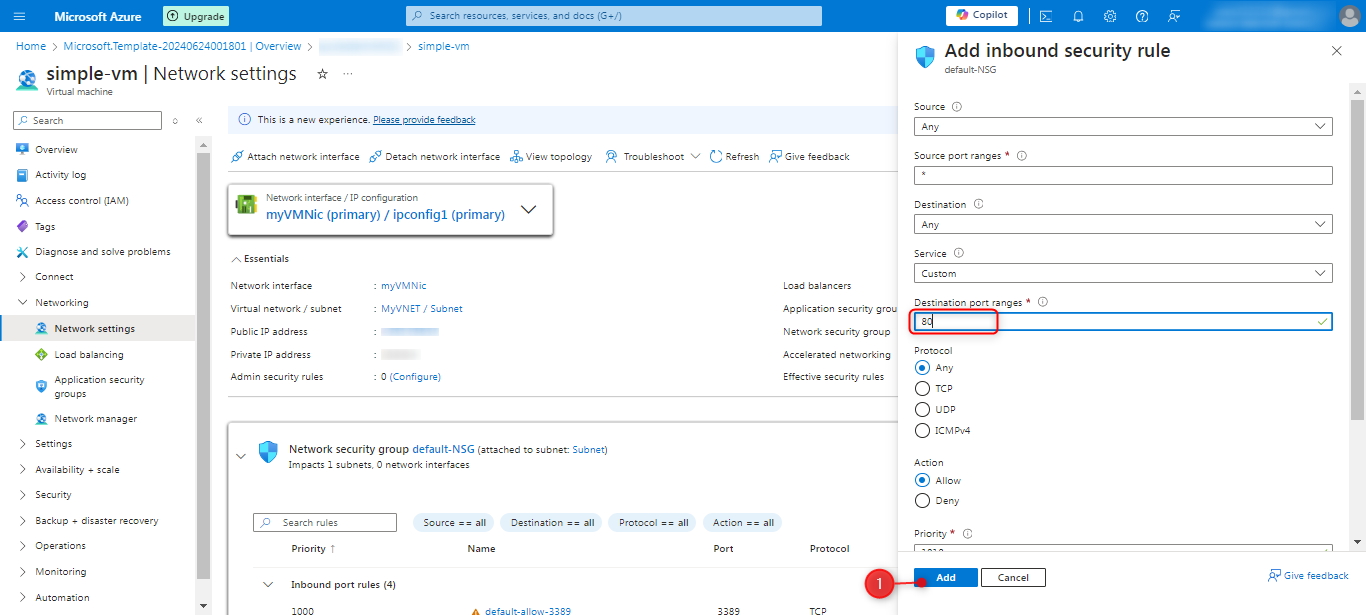
Task: Open the portal settings gear icon
Action: (1110, 16)
